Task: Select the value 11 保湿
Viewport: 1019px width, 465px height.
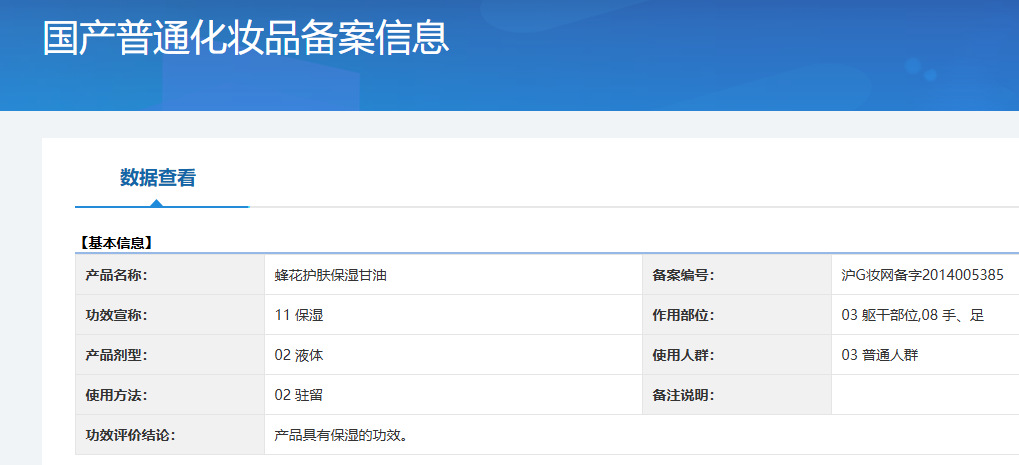Action: click(299, 316)
